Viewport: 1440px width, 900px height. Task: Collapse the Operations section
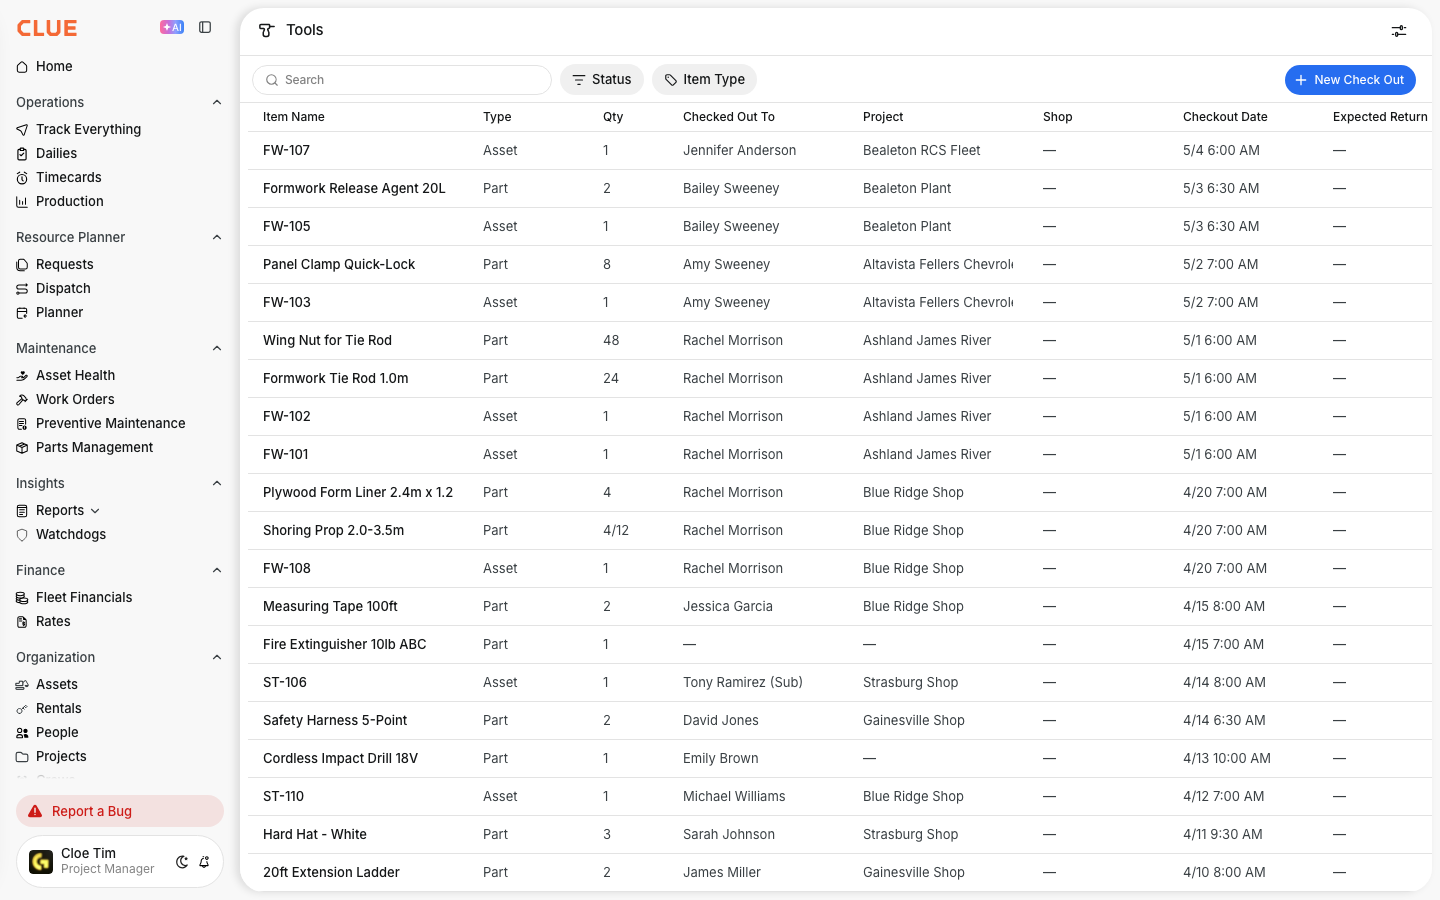point(217,102)
